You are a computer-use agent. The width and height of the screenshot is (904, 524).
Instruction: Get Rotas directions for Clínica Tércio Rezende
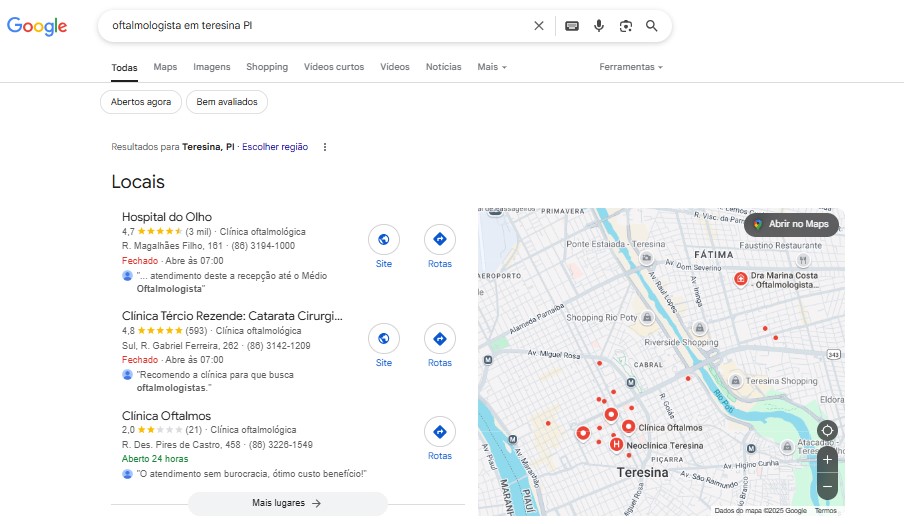(440, 338)
